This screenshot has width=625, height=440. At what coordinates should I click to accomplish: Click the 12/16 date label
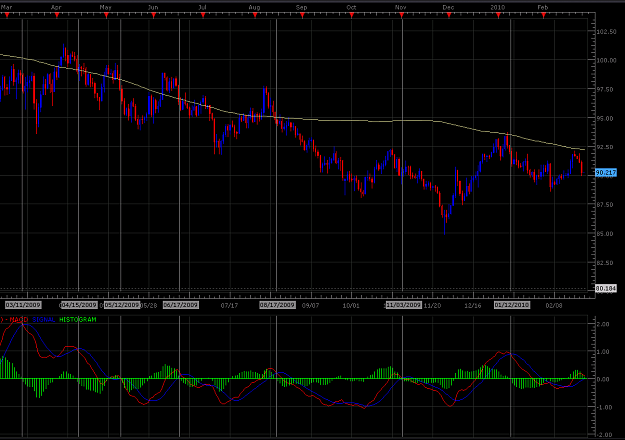pos(473,305)
